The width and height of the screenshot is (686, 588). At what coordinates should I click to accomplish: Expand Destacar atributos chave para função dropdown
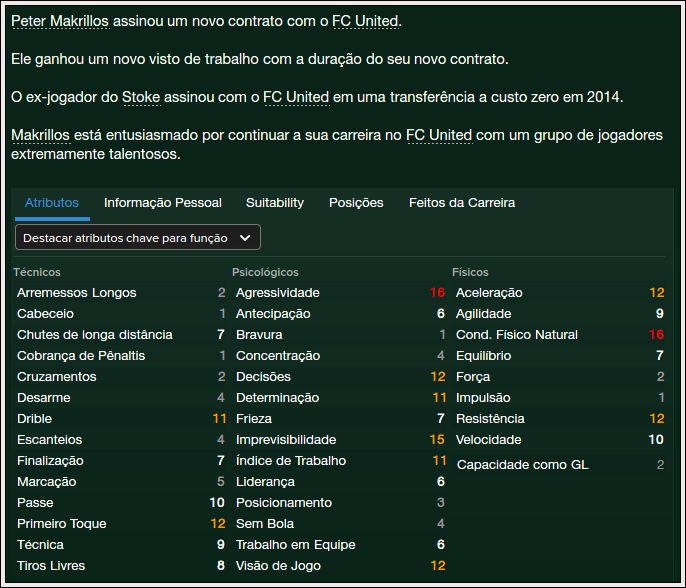(138, 238)
